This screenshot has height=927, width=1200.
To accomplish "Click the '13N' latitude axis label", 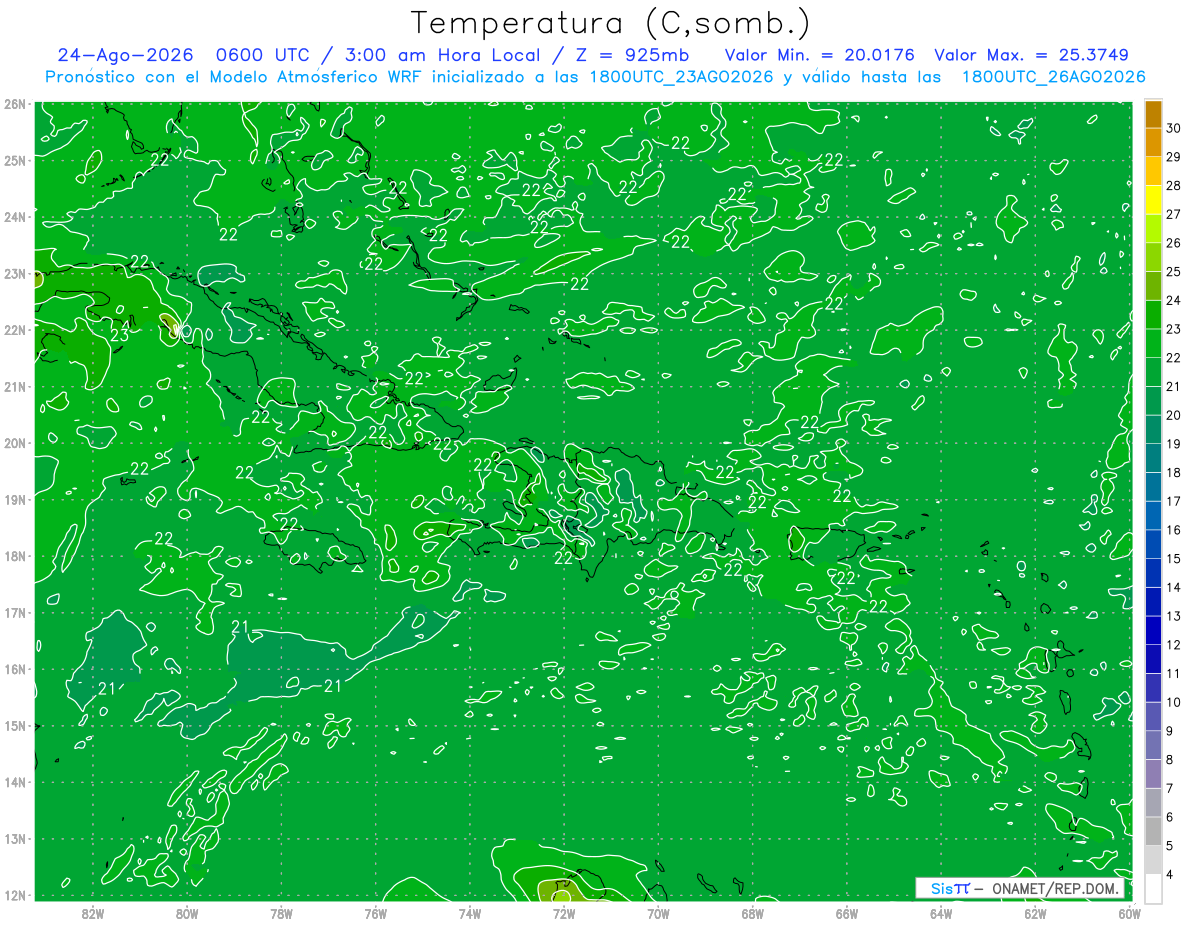I will [x=15, y=838].
